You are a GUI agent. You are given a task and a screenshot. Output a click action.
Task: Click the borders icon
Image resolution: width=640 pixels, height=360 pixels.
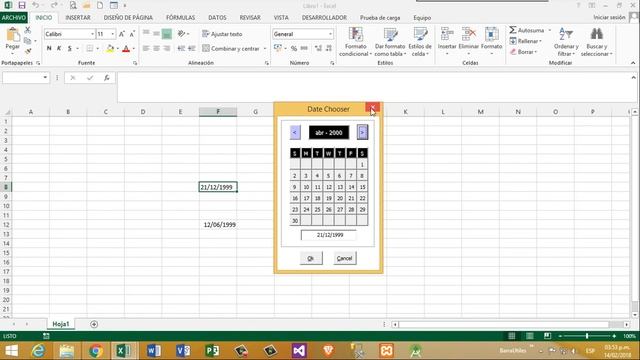90,49
